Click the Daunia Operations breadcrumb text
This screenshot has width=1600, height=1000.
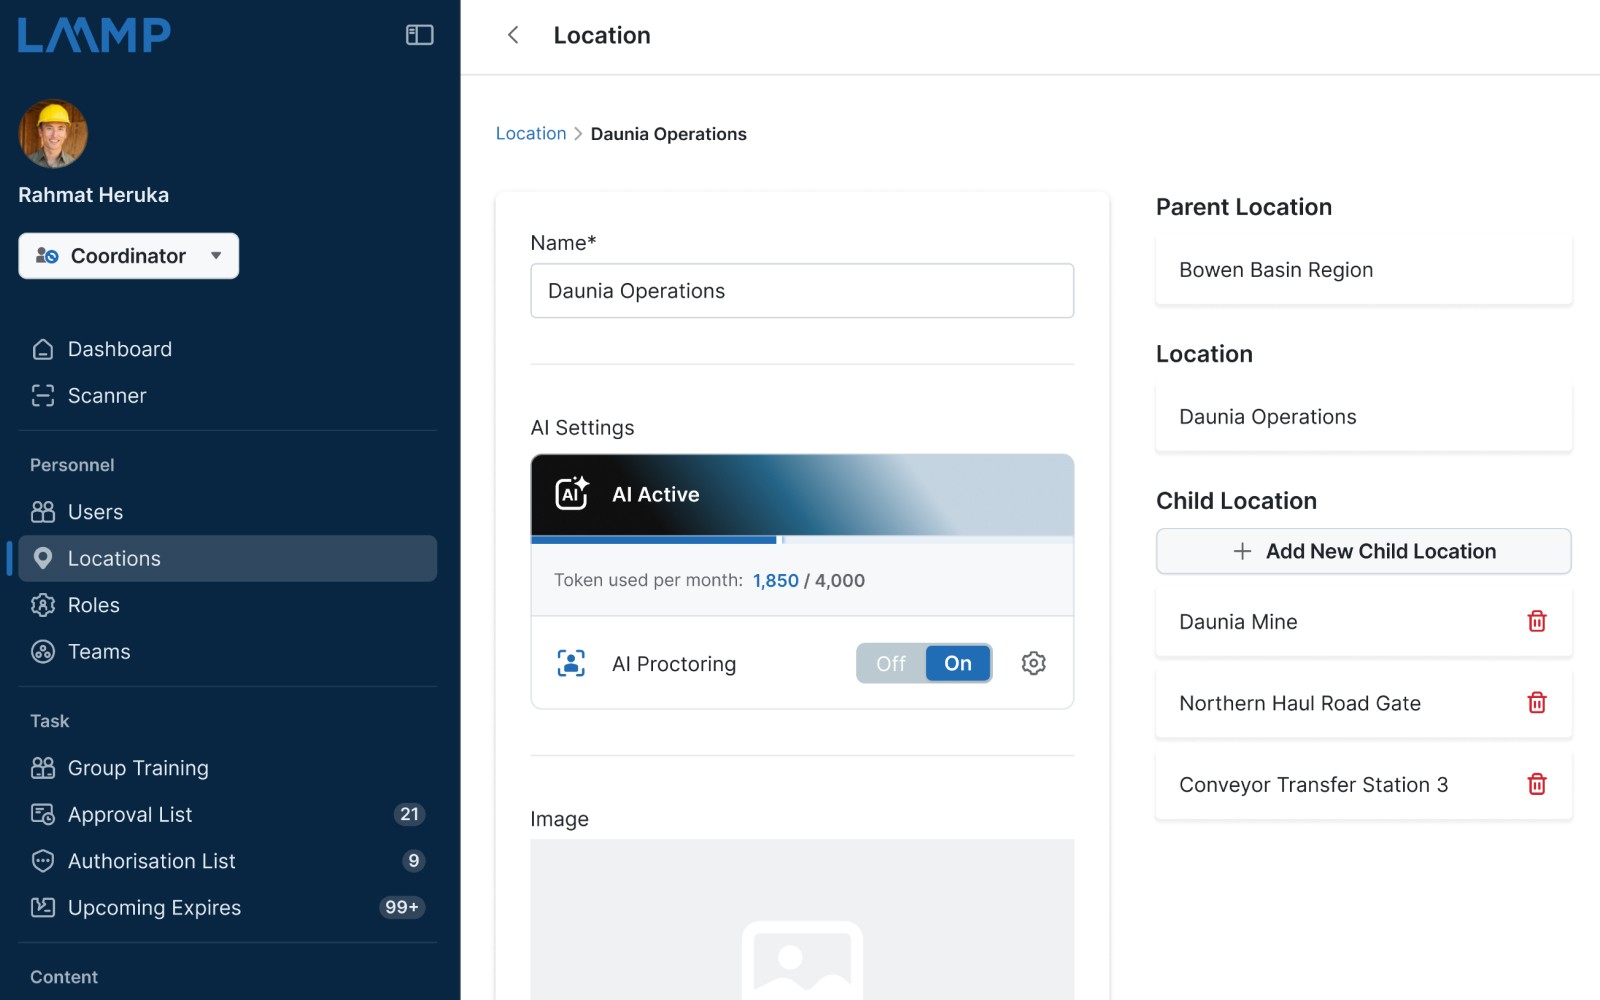tap(668, 134)
